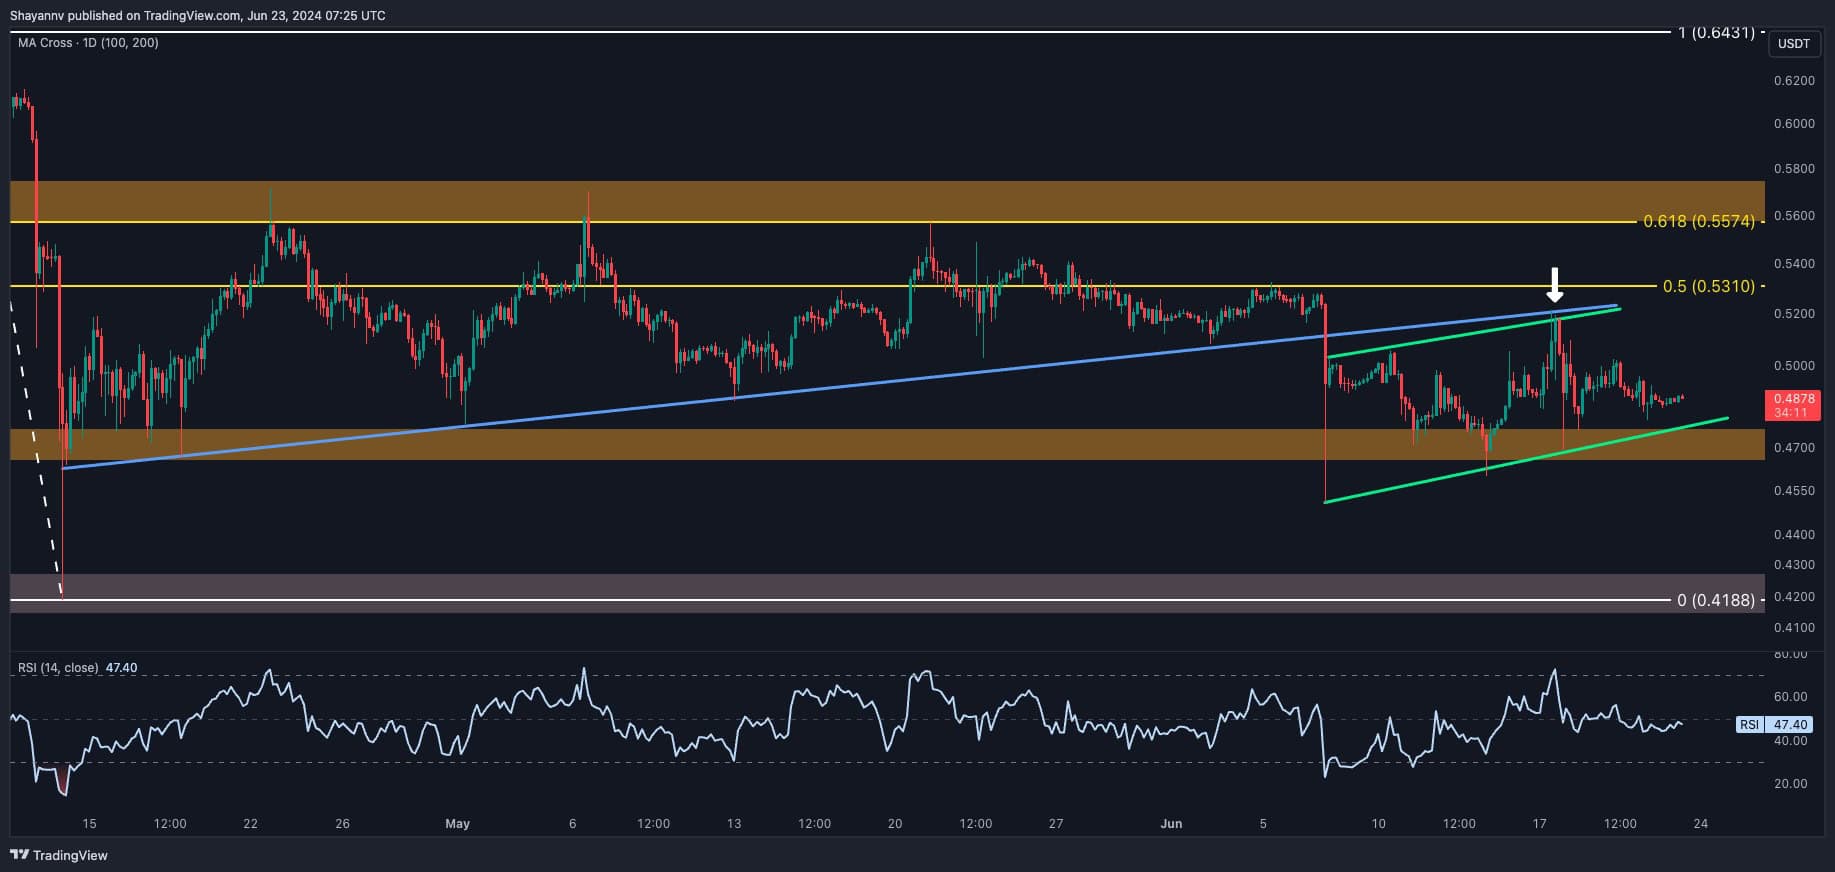Click the Jun date axis label
This screenshot has height=872, width=1835.
point(1171,824)
